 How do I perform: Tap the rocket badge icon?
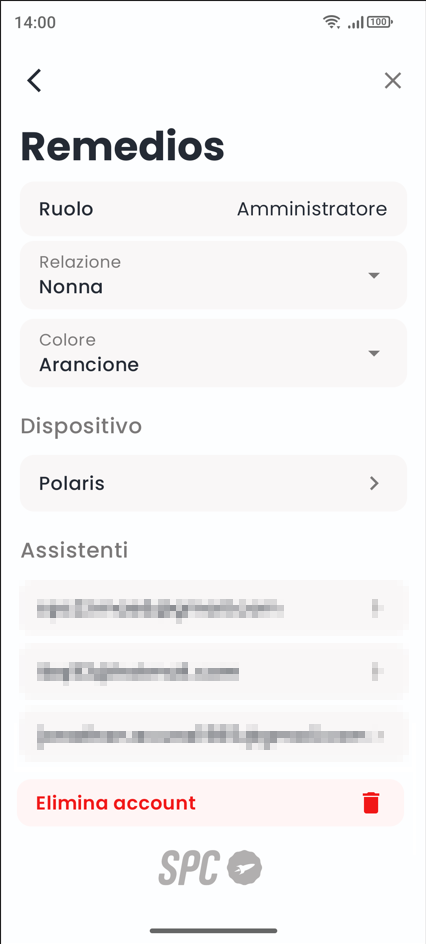click(x=244, y=867)
